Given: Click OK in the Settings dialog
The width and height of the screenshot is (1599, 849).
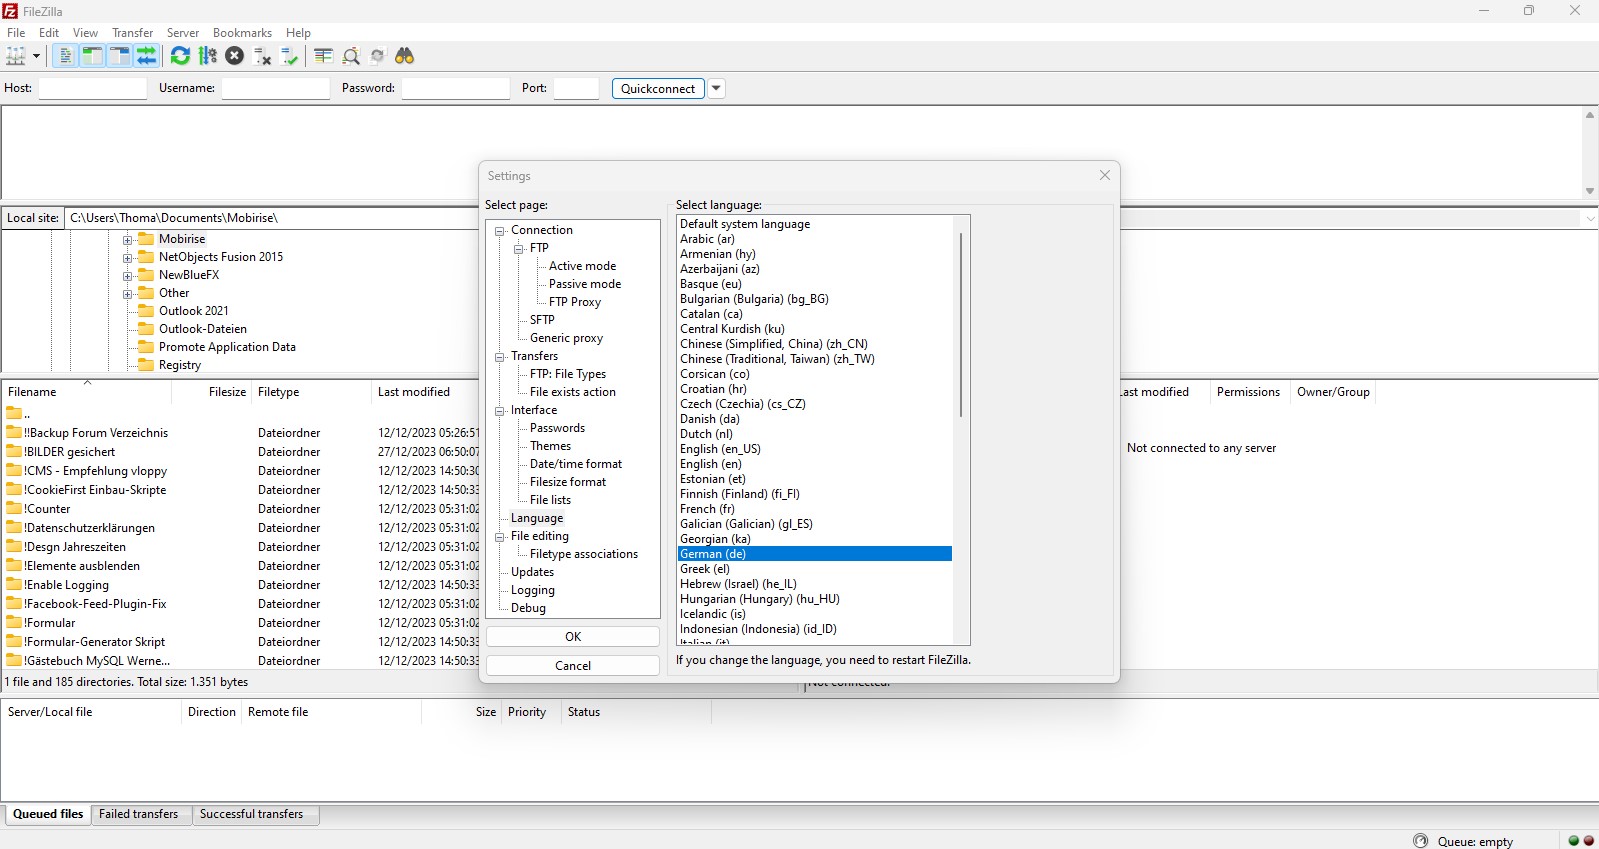Looking at the screenshot, I should [x=572, y=637].
